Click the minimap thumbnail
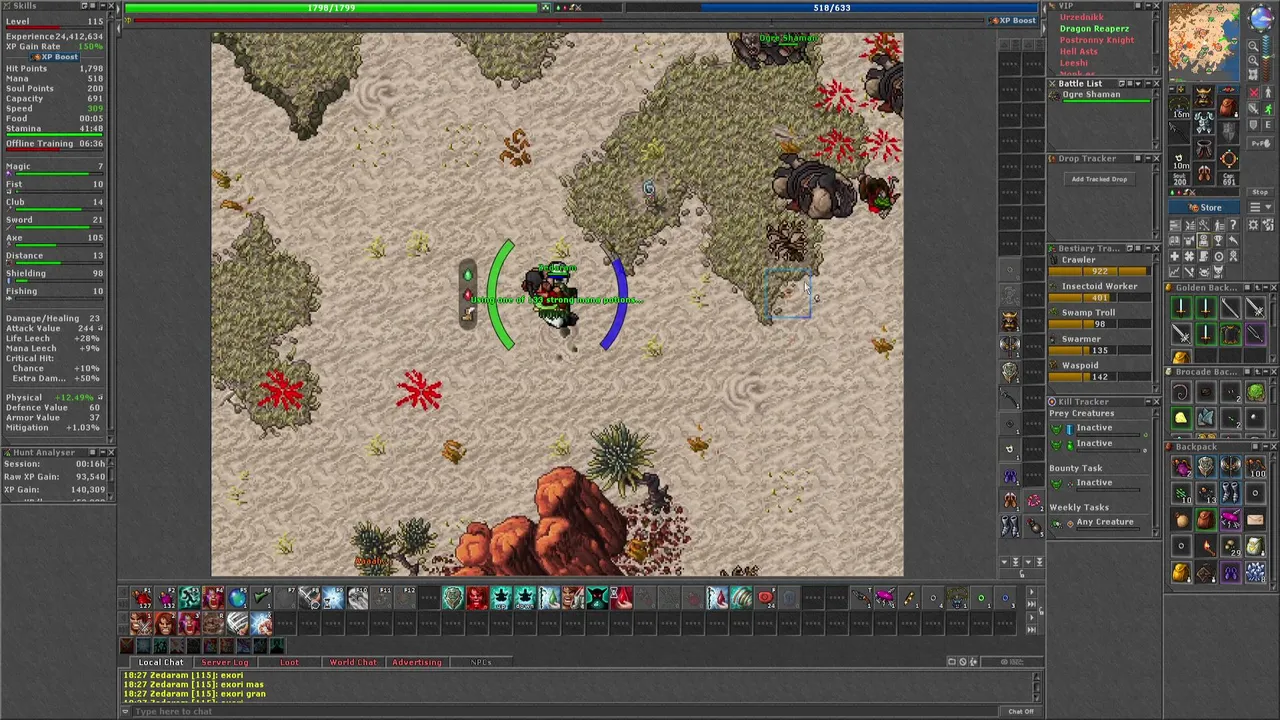This screenshot has height=720, width=1280. coord(1203,42)
